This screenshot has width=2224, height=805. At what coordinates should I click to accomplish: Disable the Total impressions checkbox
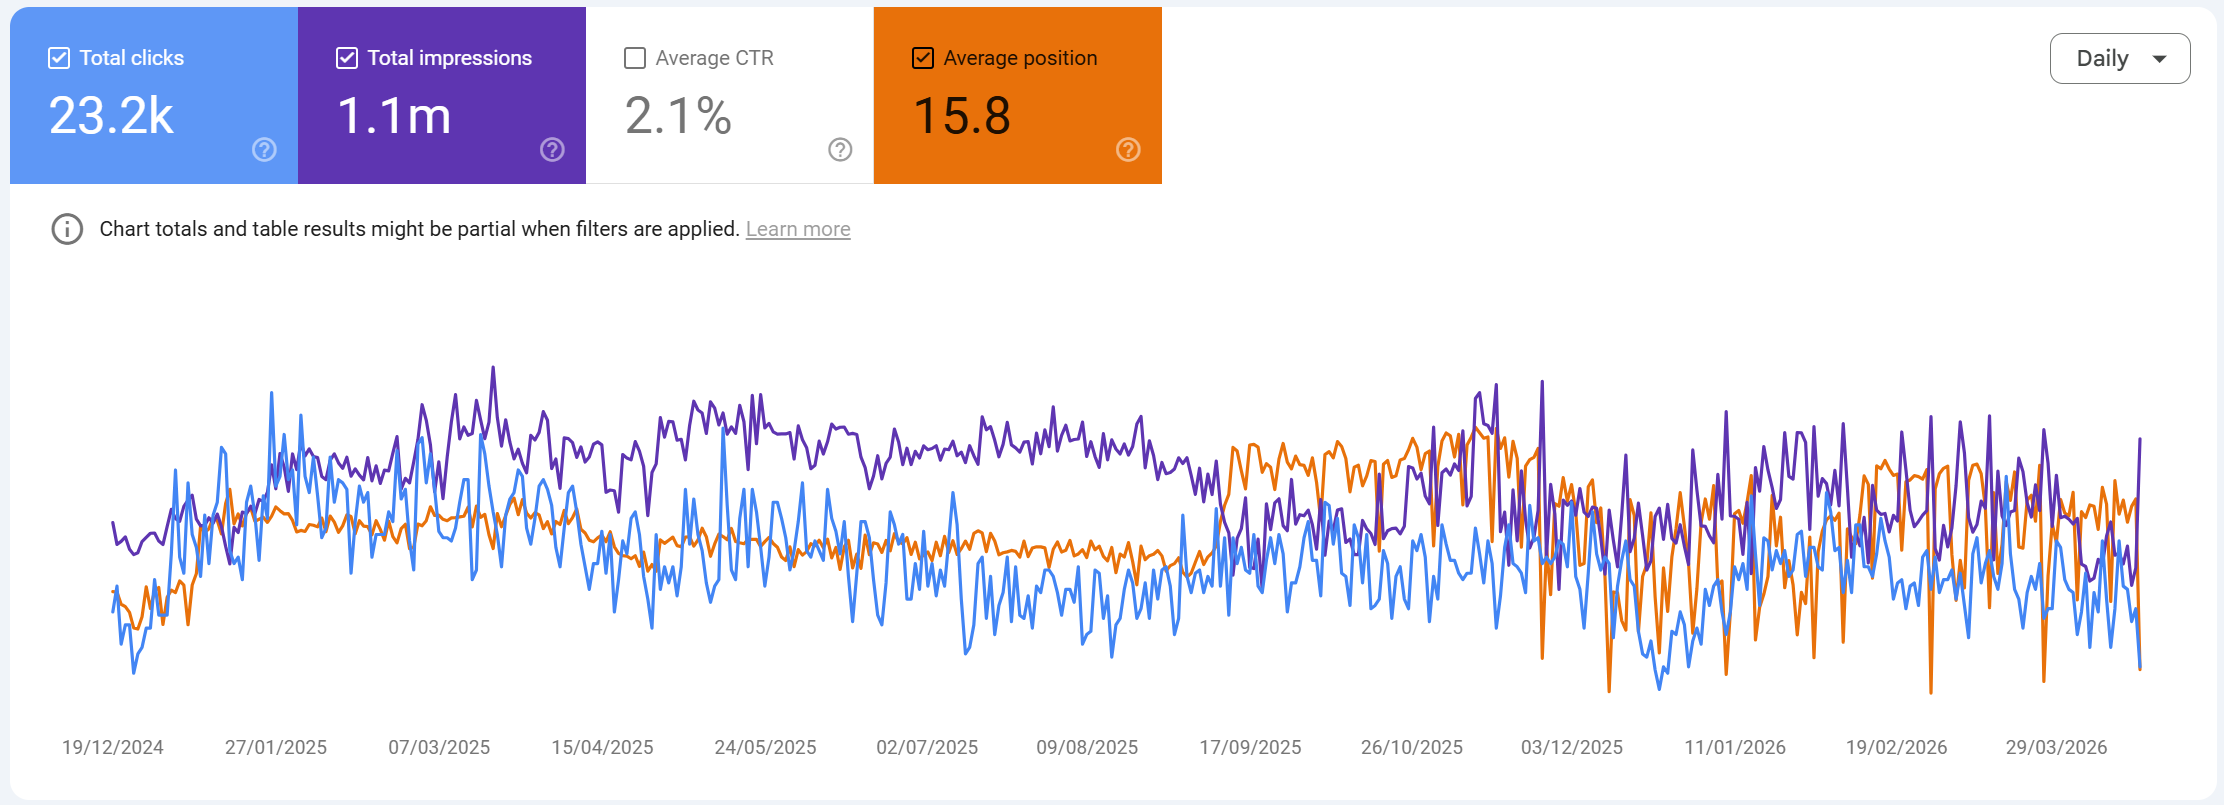tap(347, 58)
